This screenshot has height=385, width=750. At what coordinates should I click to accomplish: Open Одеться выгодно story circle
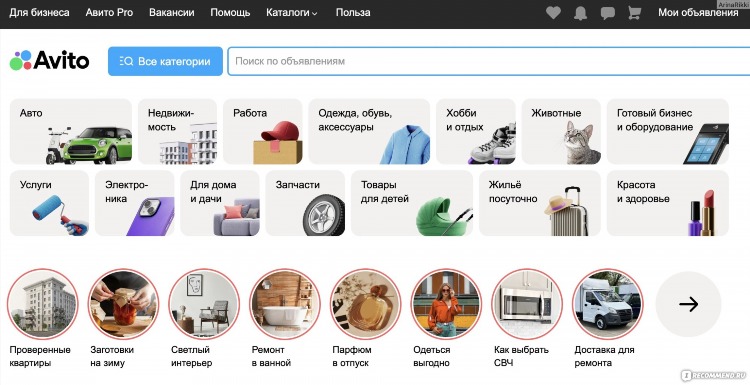(x=446, y=304)
